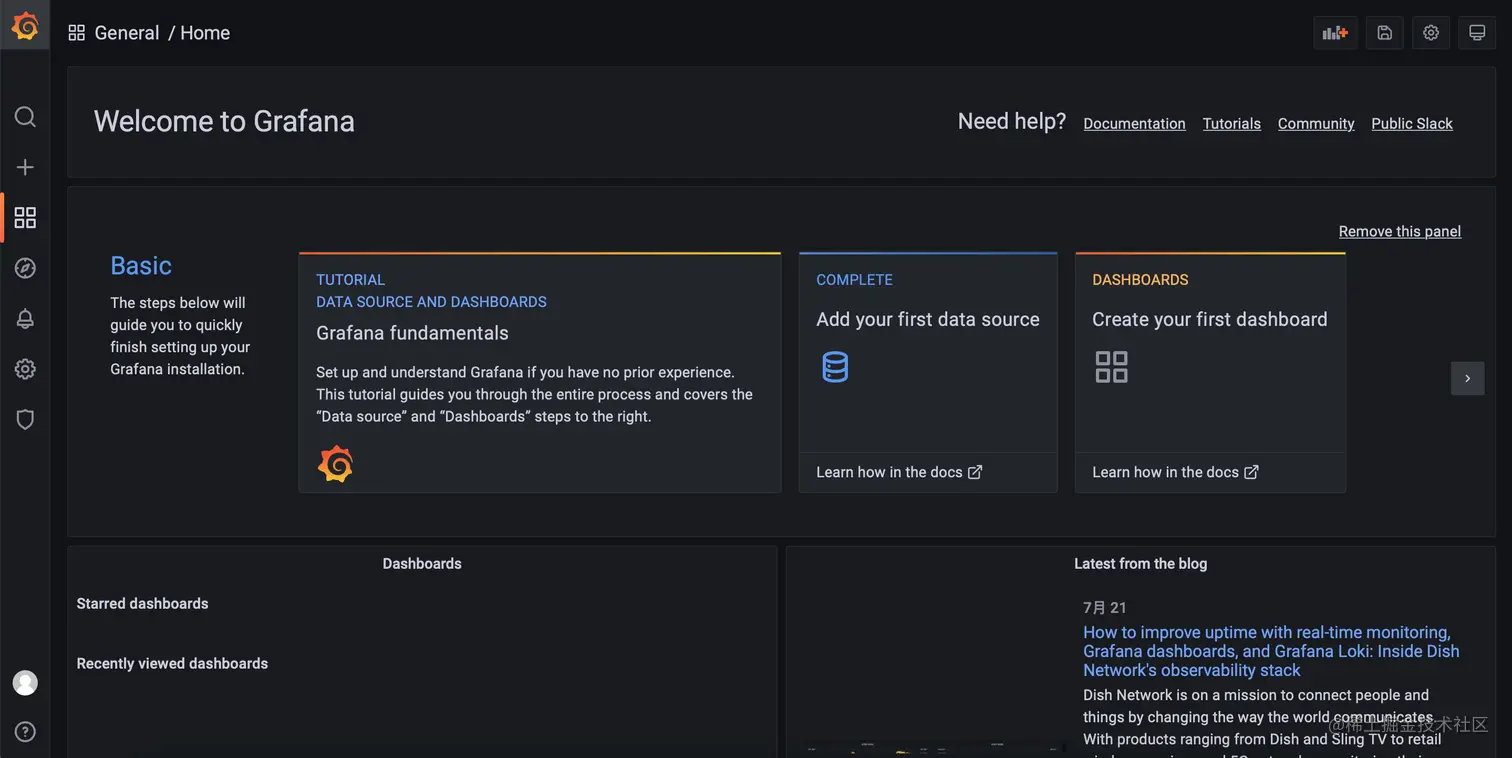Open the Explore compass icon

tap(25, 268)
